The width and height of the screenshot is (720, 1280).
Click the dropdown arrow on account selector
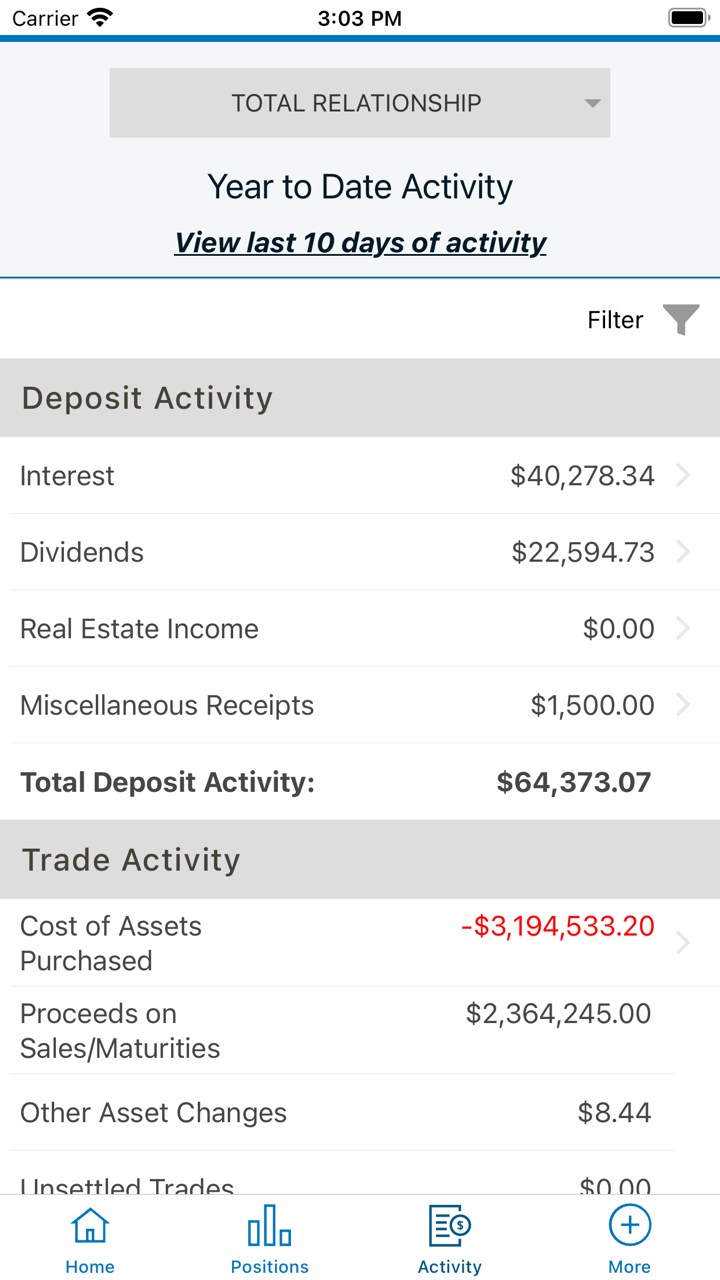coord(592,103)
